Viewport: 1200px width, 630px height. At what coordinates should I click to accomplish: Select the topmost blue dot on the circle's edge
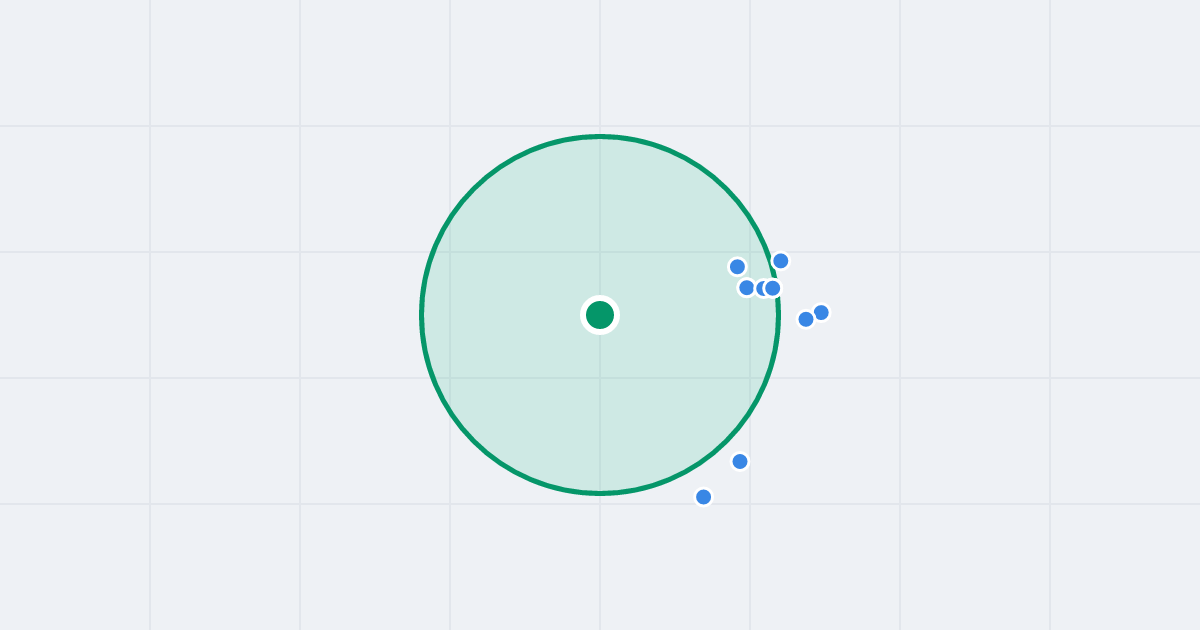(781, 261)
